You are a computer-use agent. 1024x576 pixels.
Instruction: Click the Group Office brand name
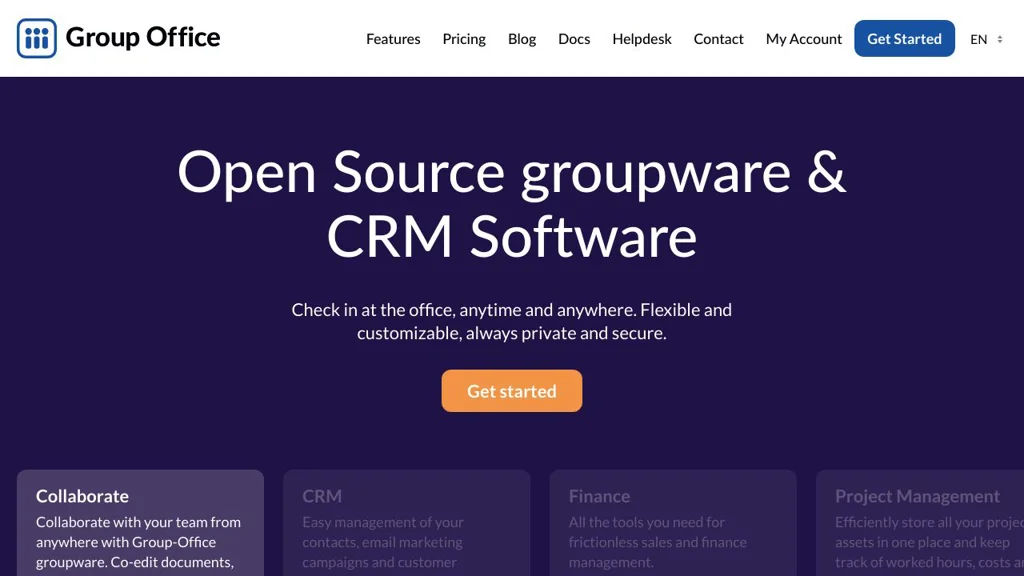pyautogui.click(x=143, y=37)
